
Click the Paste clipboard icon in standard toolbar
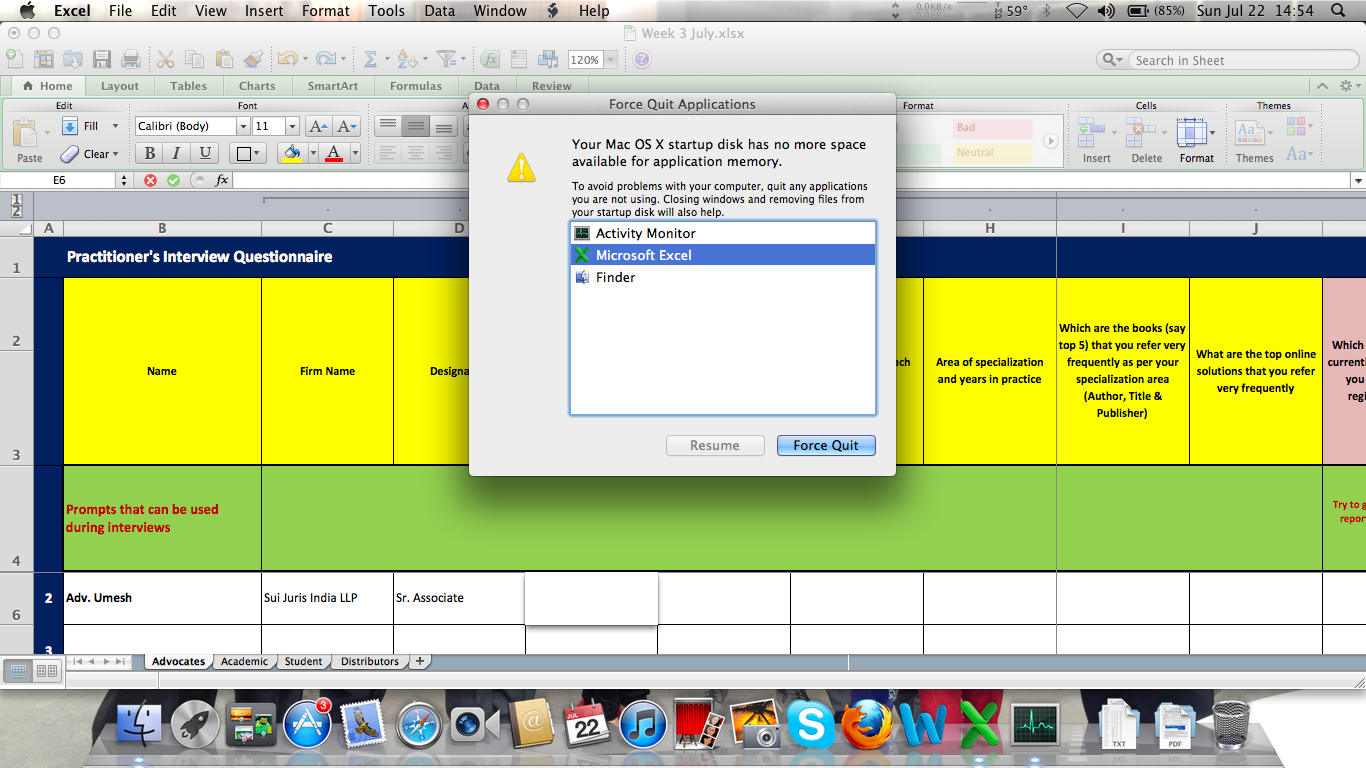click(224, 59)
